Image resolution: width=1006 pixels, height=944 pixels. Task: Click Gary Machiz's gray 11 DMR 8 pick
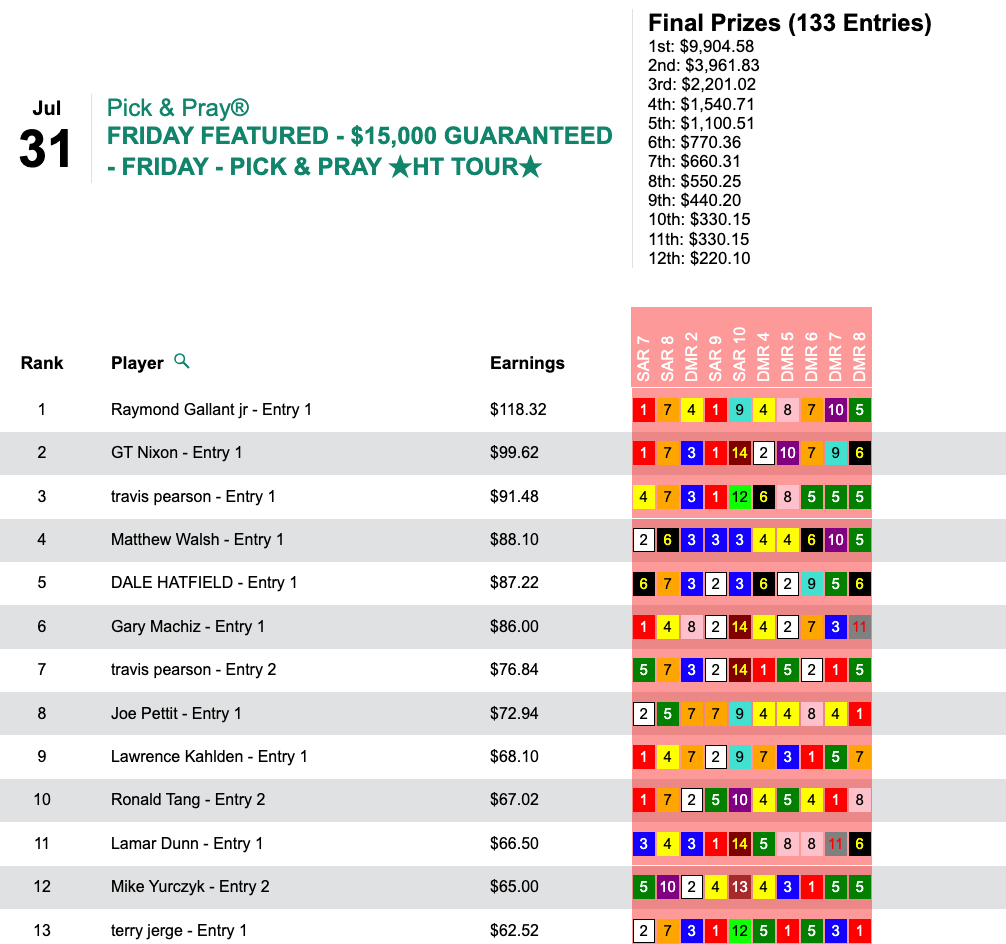coord(860,627)
